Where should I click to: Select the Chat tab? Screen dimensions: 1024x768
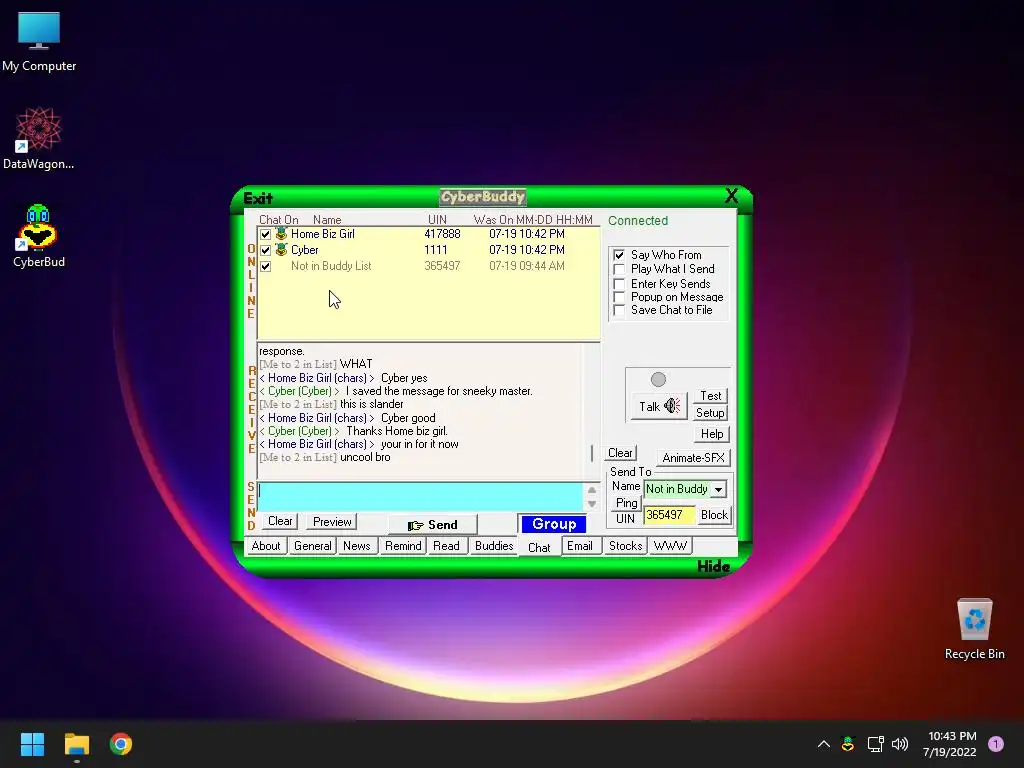539,547
